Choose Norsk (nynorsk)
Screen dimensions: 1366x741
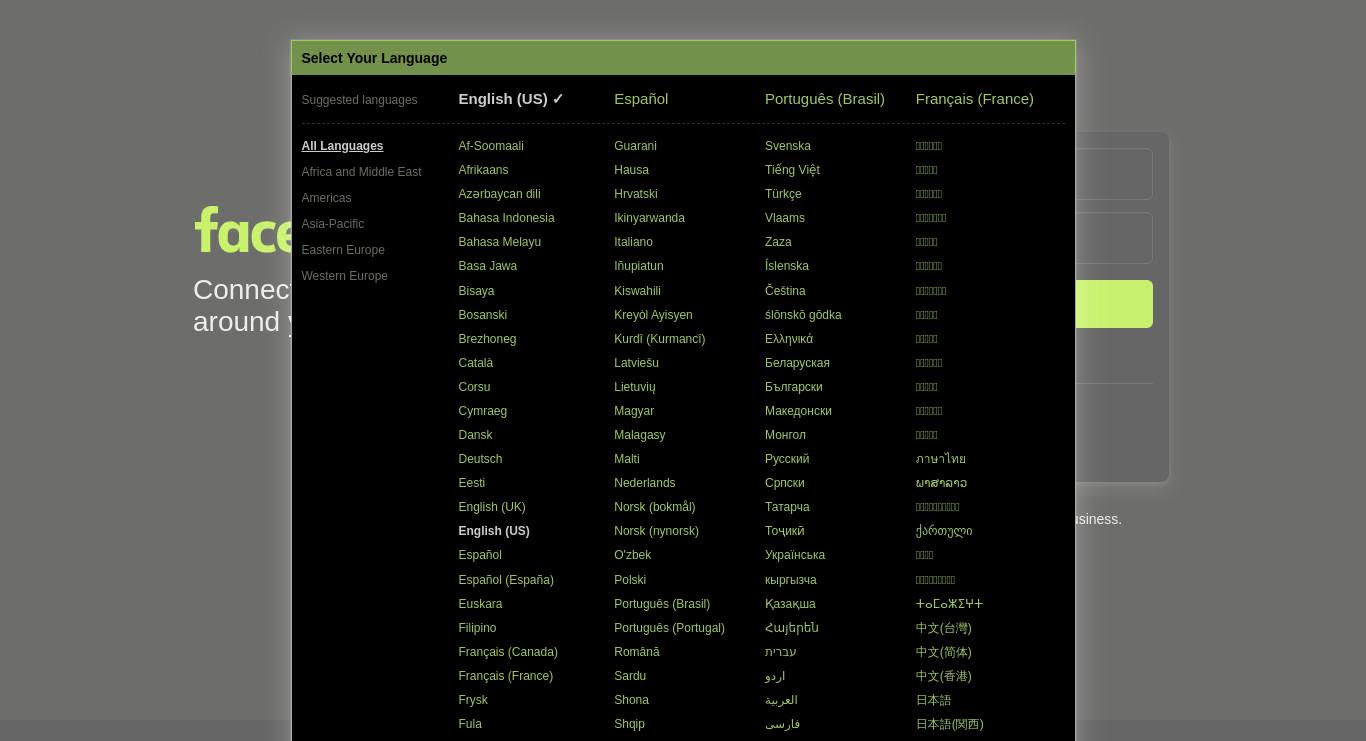point(656,531)
